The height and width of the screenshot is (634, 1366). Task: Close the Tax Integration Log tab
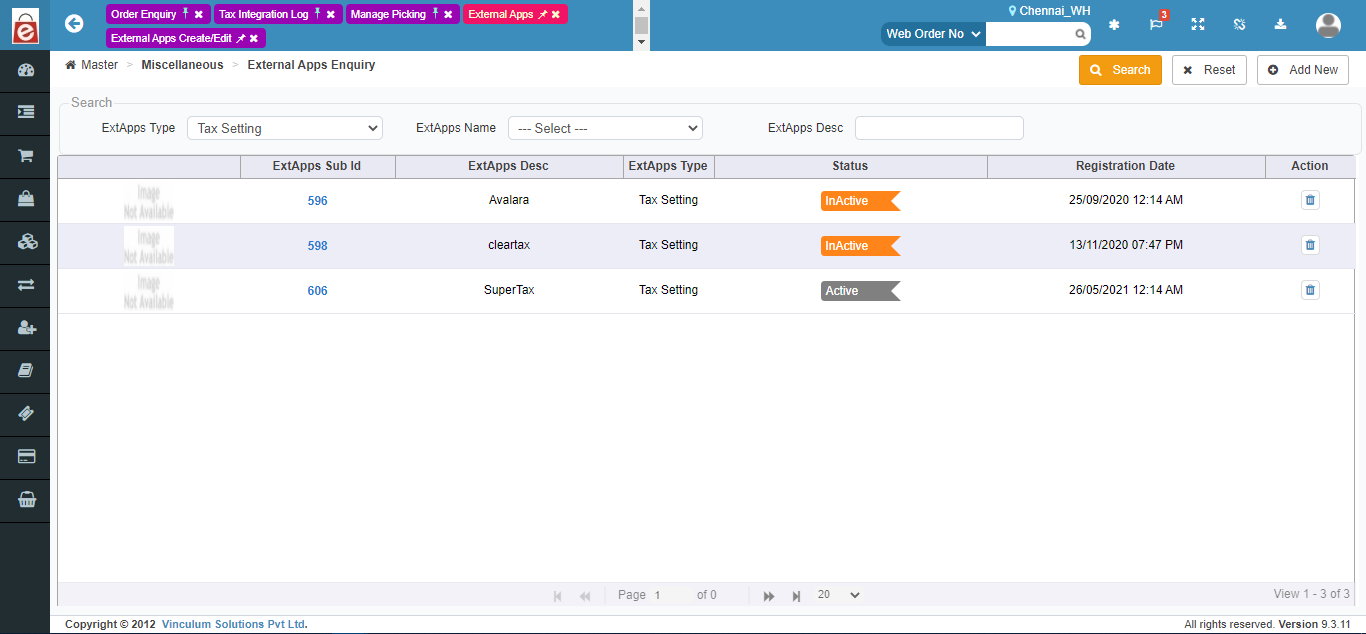tap(331, 15)
